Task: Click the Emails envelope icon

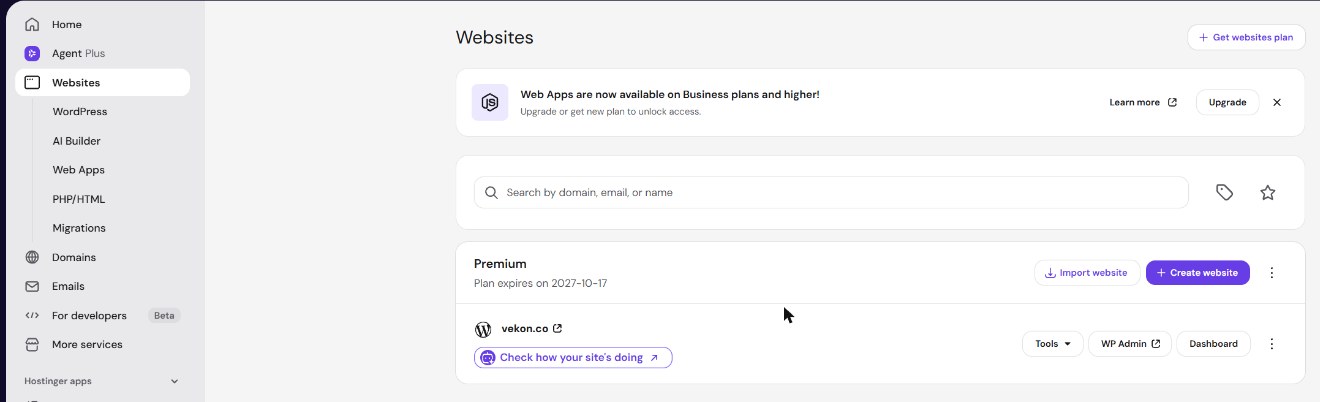Action: click(32, 286)
